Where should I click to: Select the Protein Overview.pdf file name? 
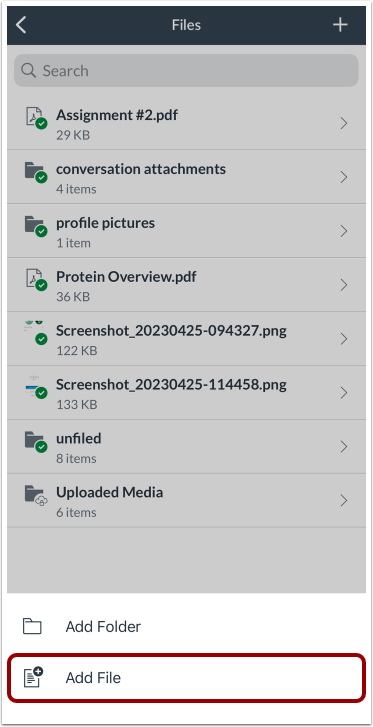pyautogui.click(x=126, y=277)
